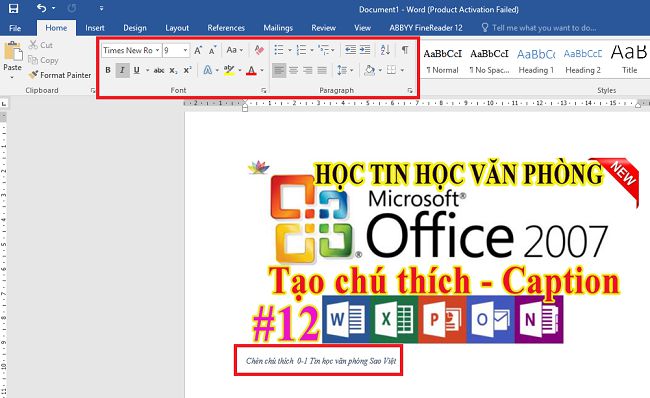650x398 pixels.
Task: Decrease font size with Shrink Font icon
Action: [x=212, y=50]
